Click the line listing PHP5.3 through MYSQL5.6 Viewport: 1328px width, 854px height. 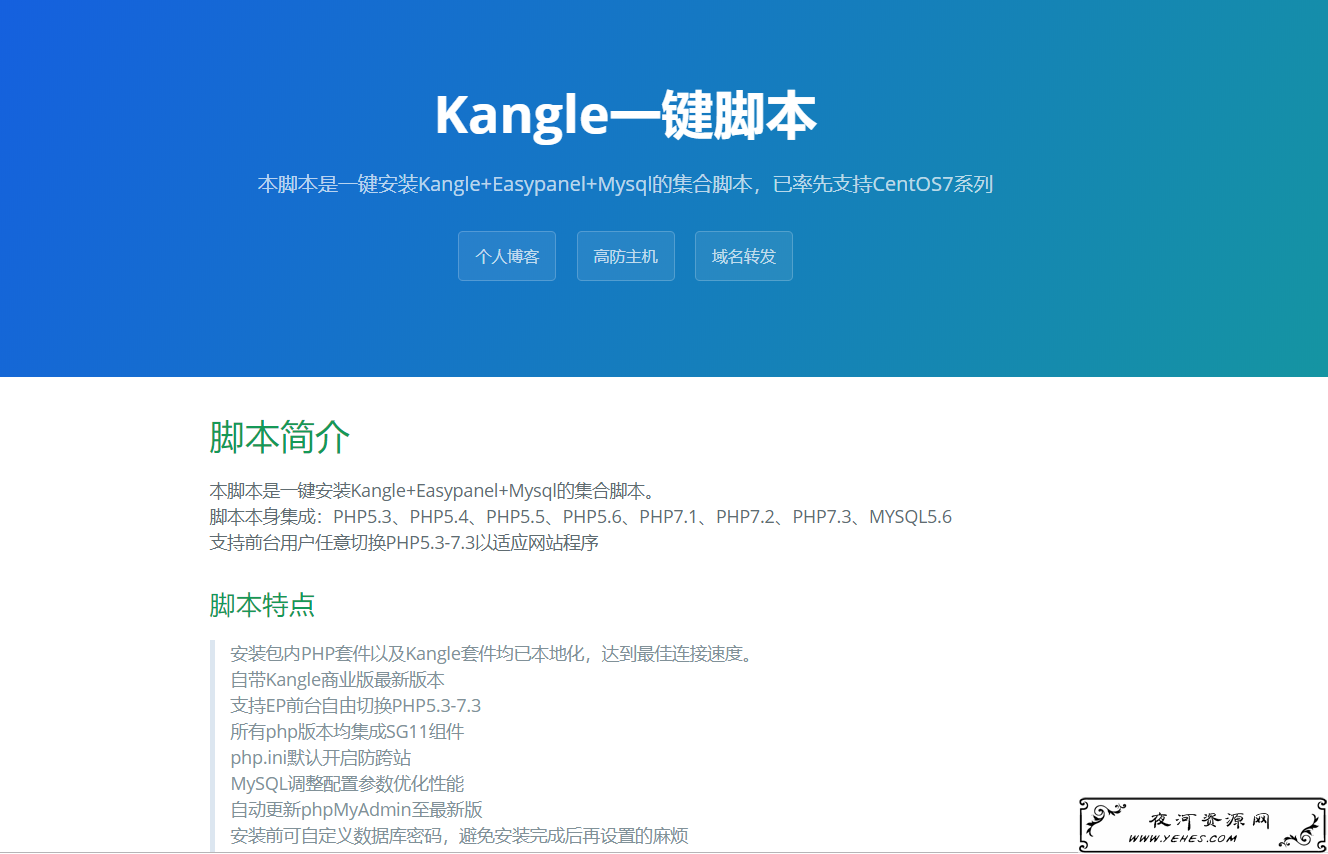pos(580,517)
